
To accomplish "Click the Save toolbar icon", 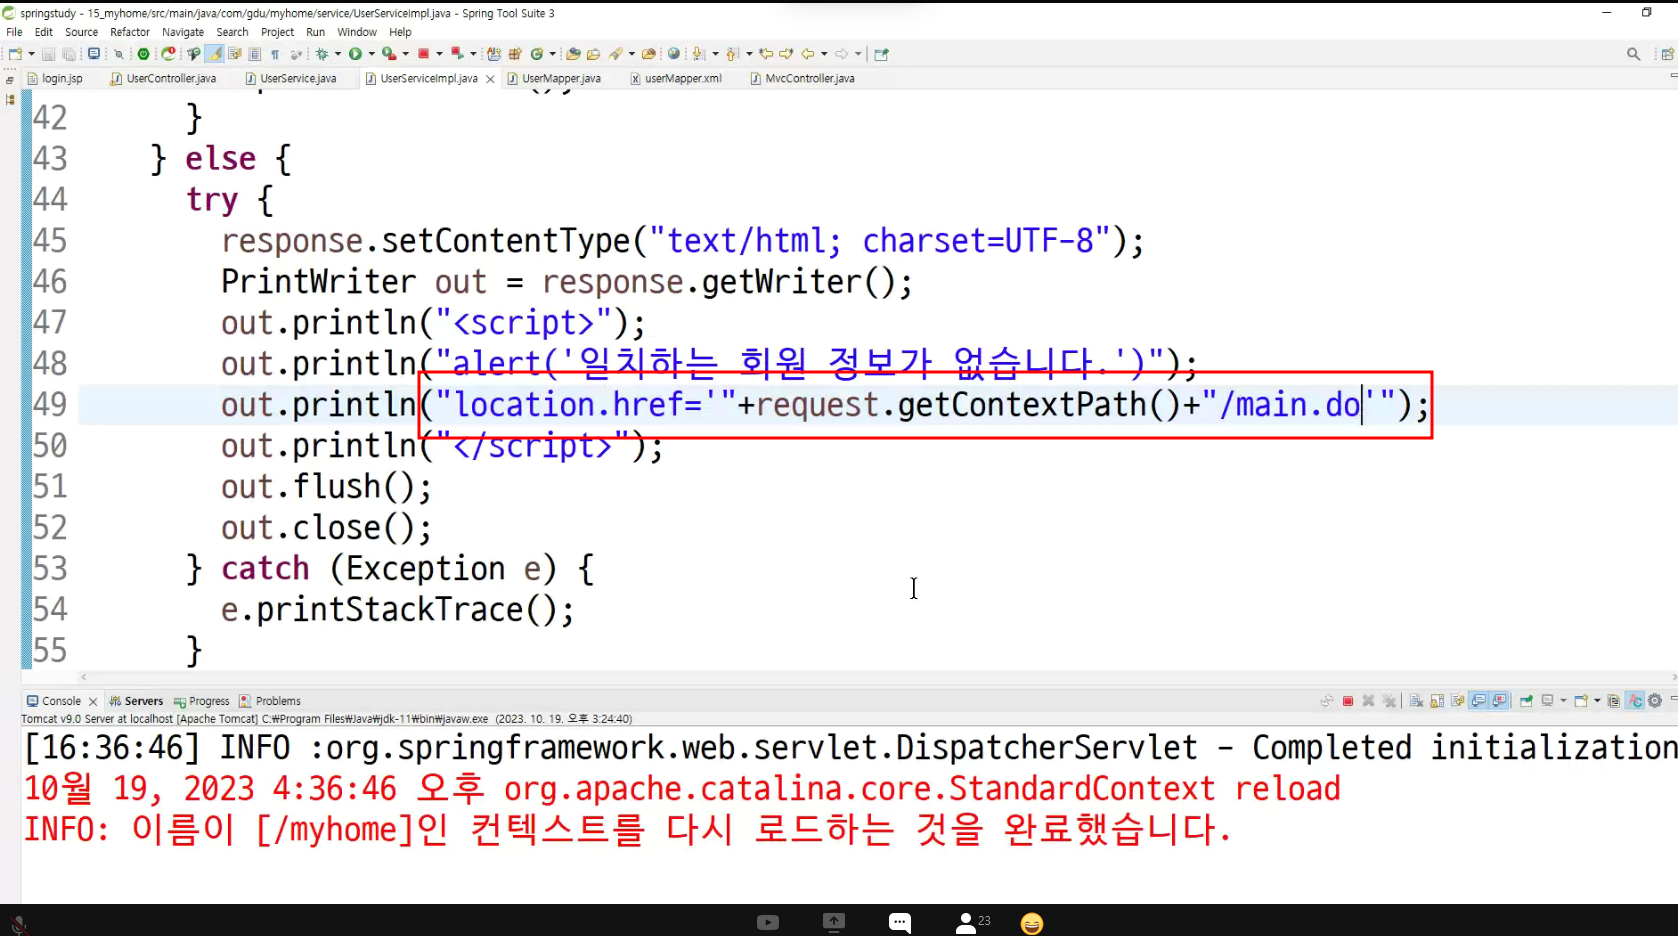I will click(48, 54).
